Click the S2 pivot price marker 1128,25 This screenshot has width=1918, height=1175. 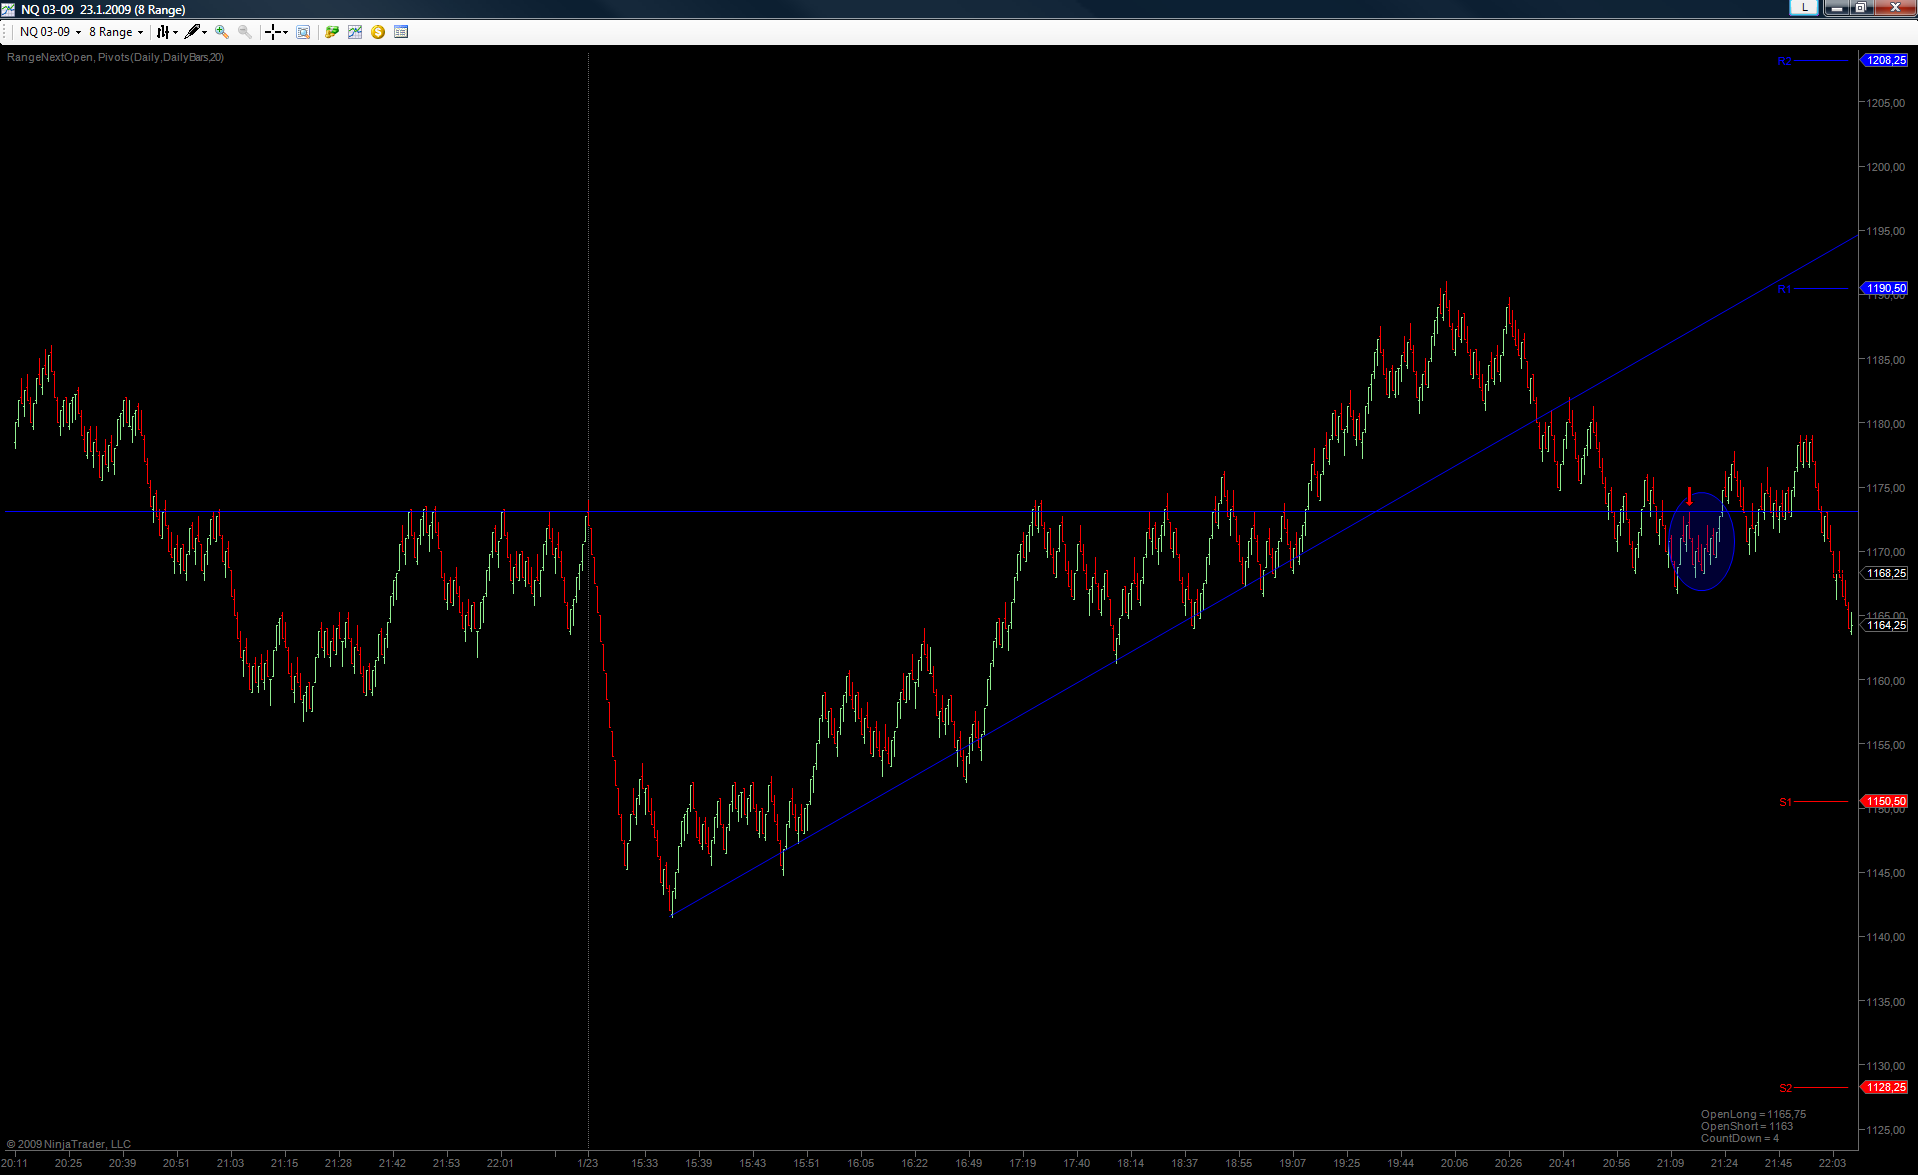[x=1885, y=1088]
